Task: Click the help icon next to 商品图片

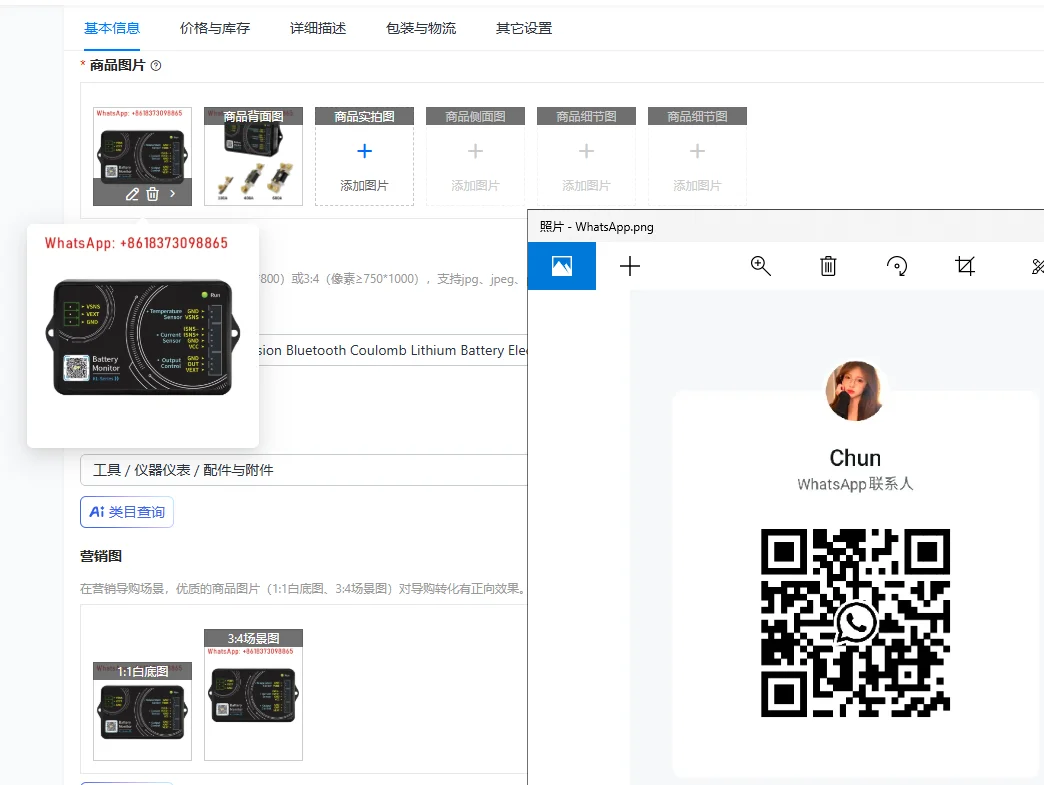Action: click(156, 66)
